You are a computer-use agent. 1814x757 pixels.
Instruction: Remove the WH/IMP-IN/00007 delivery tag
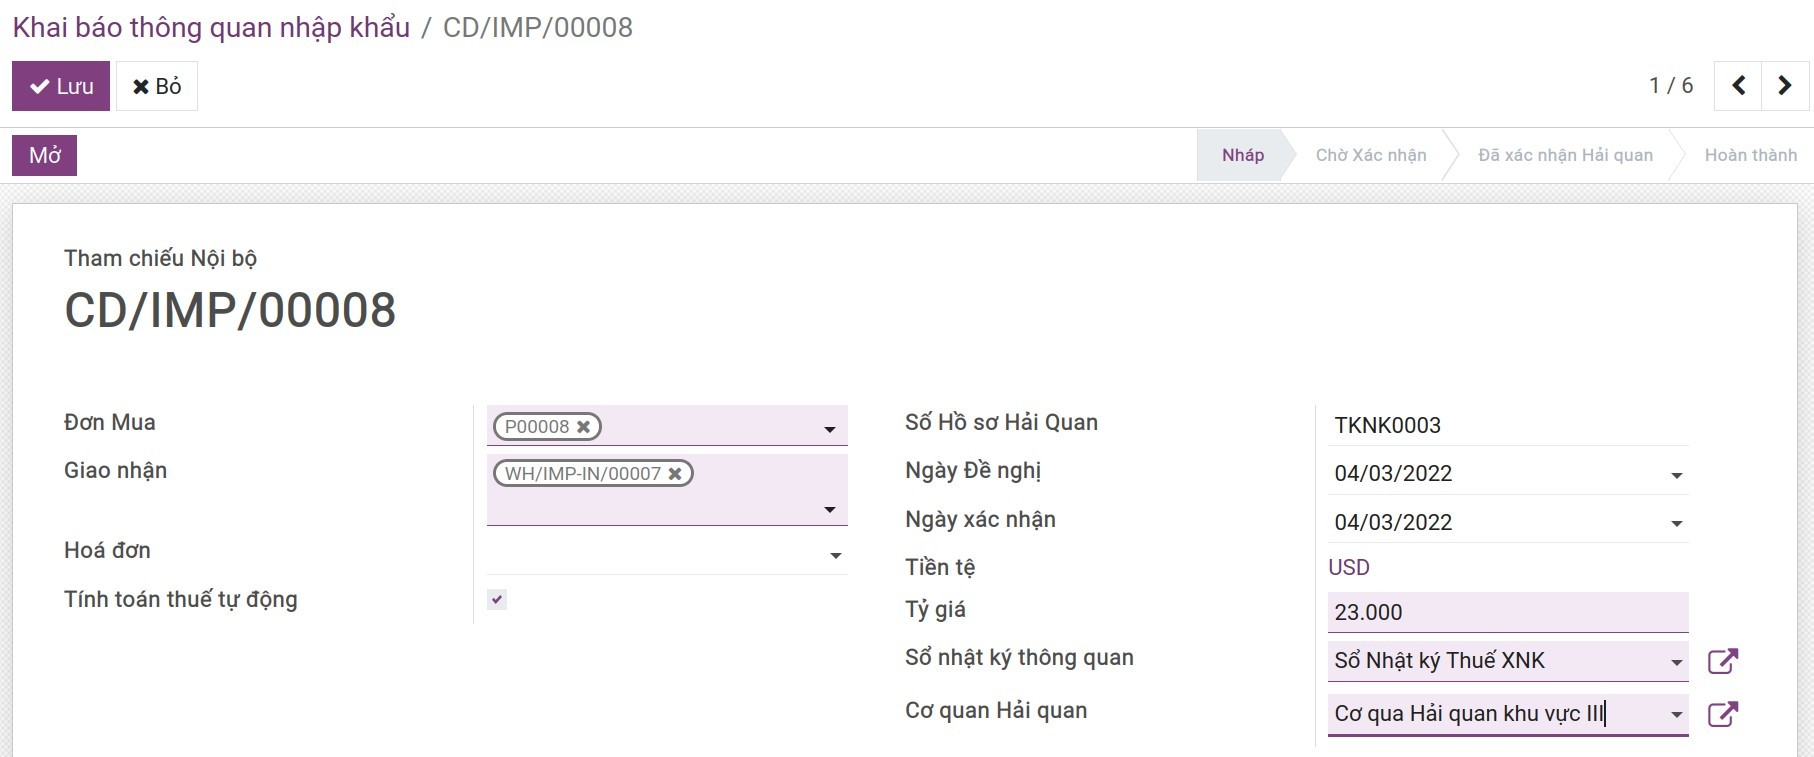675,474
